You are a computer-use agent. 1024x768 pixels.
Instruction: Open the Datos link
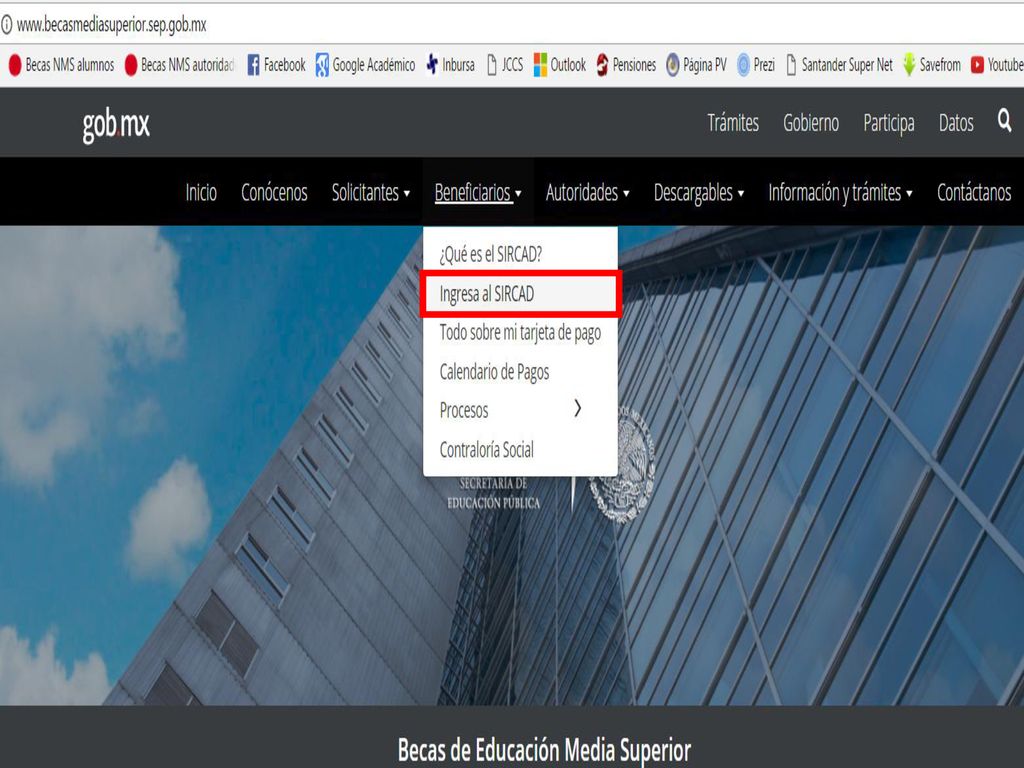tap(956, 123)
